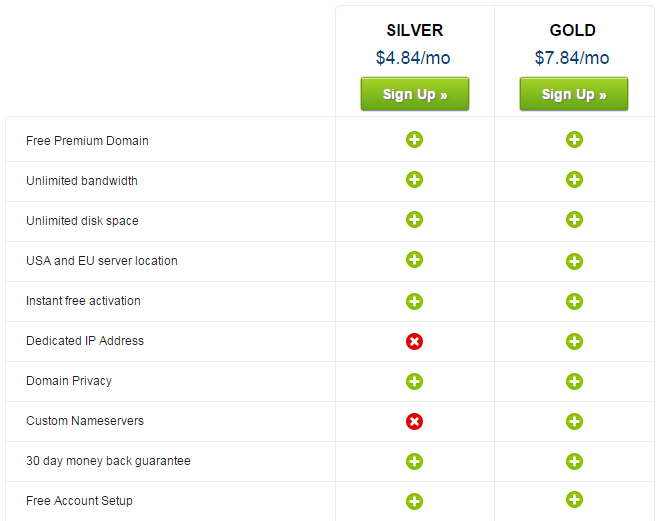Click Silver's red X for Dedicated IP Address
Image resolution: width=660 pixels, height=521 pixels.
[x=414, y=341]
